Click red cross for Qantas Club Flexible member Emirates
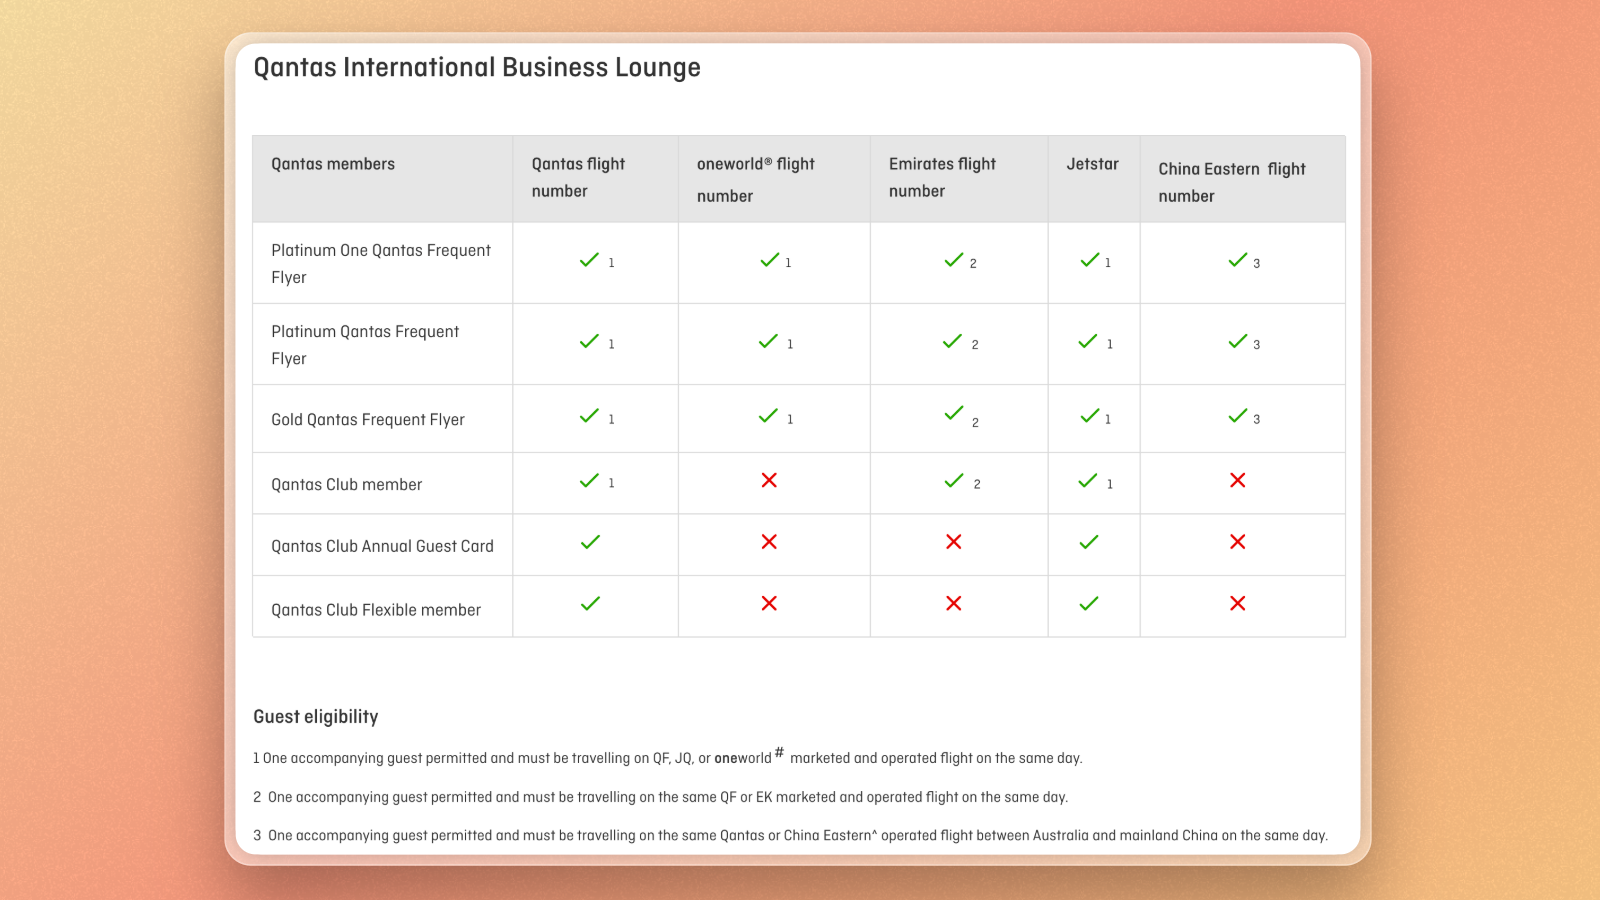The image size is (1600, 900). click(954, 603)
